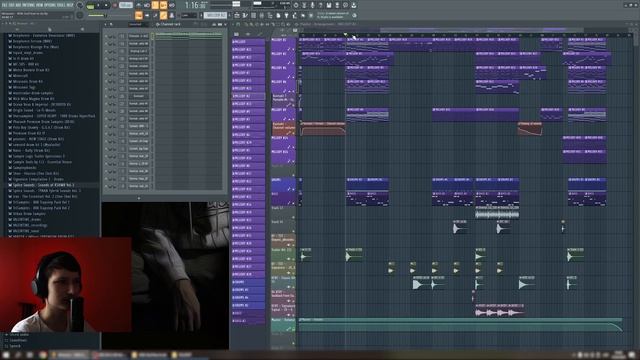This screenshot has height=360, width=640.
Task: Click the View Playlist toolbar icon
Action: (237, 15)
